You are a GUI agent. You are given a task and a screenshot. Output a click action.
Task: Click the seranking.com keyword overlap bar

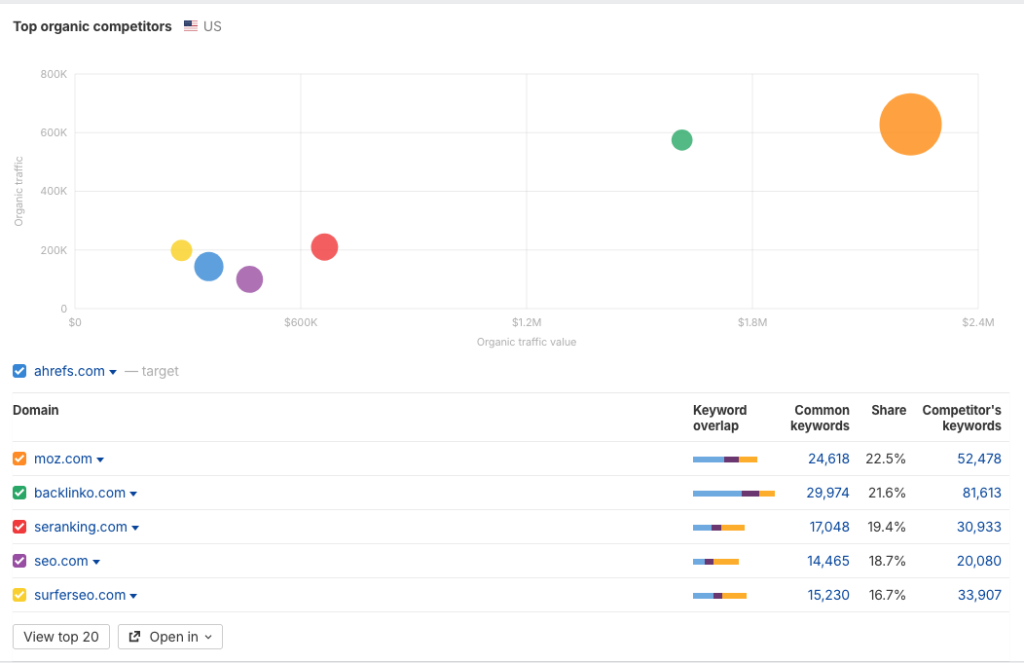(719, 527)
